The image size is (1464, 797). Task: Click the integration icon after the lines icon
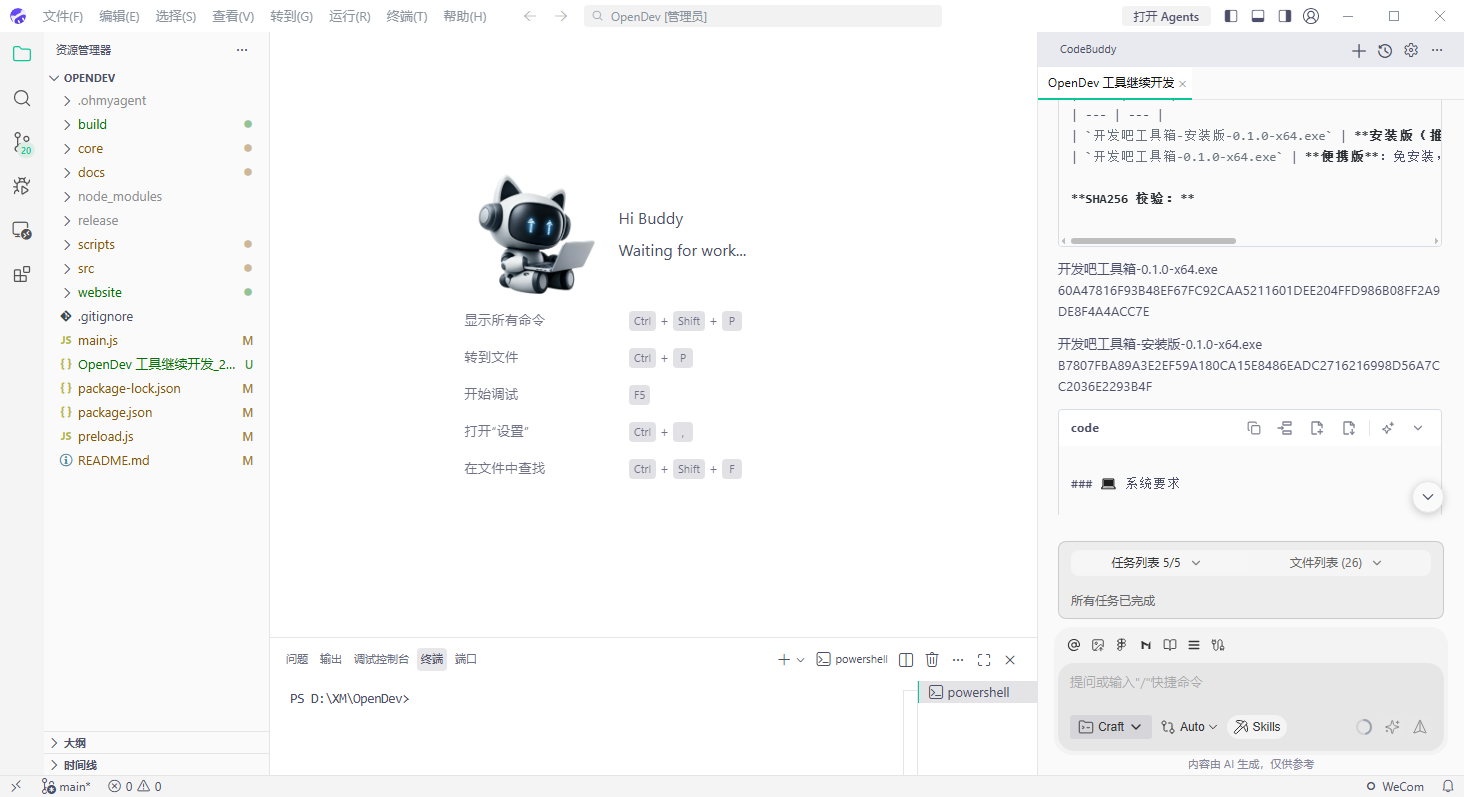pos(1218,645)
